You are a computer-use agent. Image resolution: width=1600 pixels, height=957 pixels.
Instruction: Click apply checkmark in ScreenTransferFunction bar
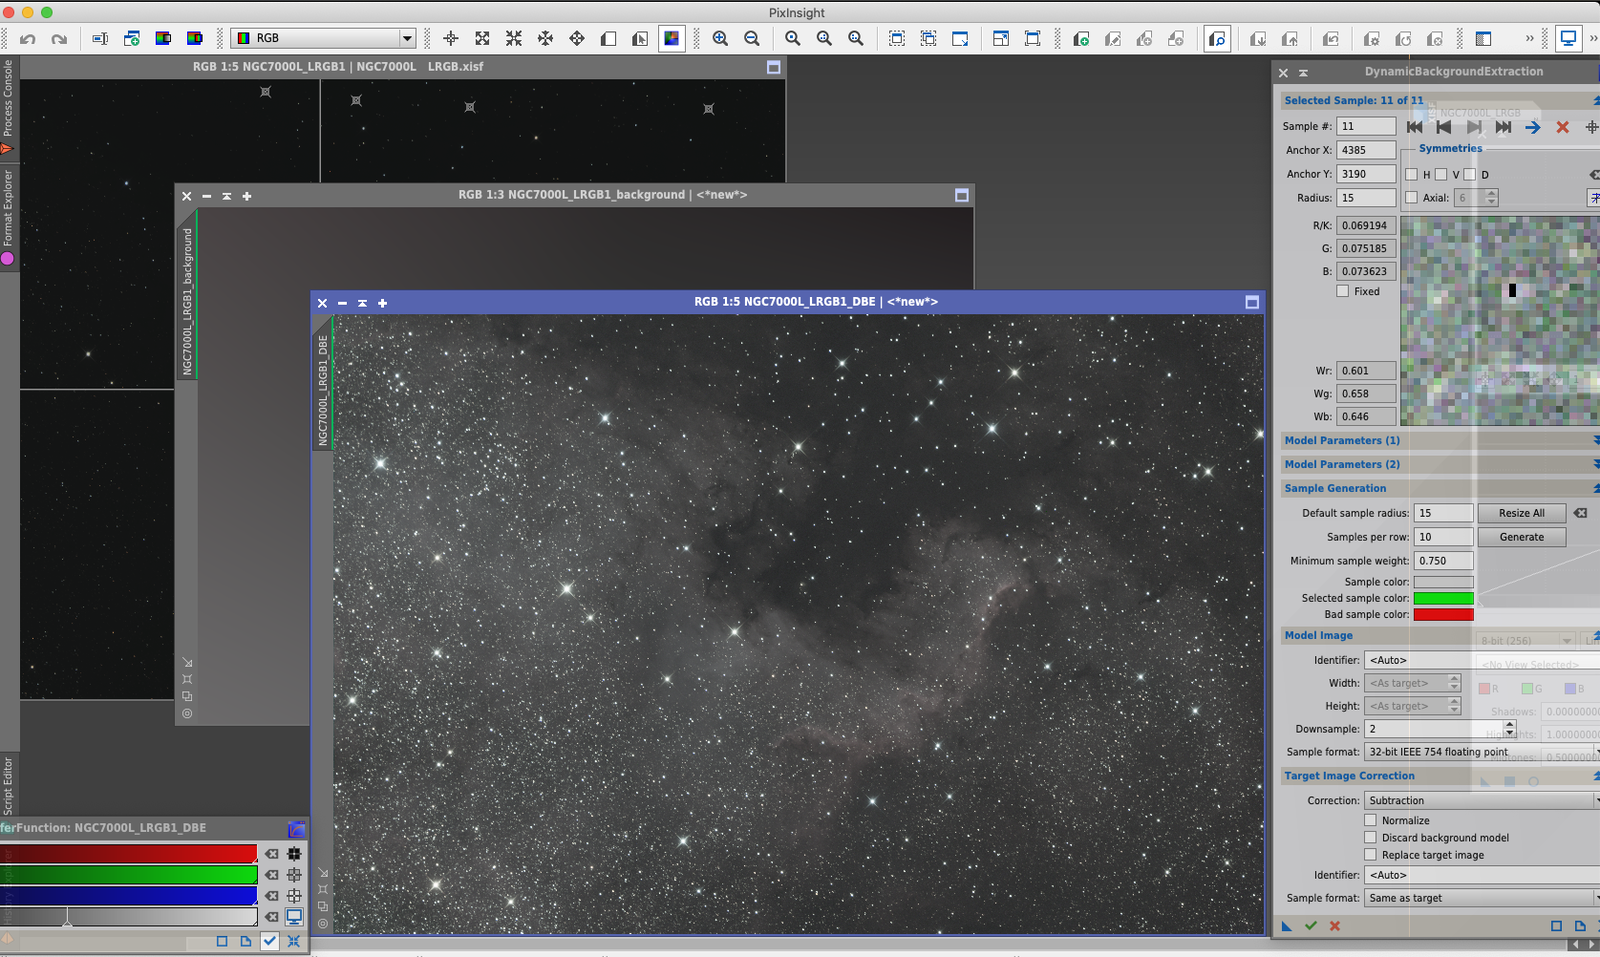[270, 941]
